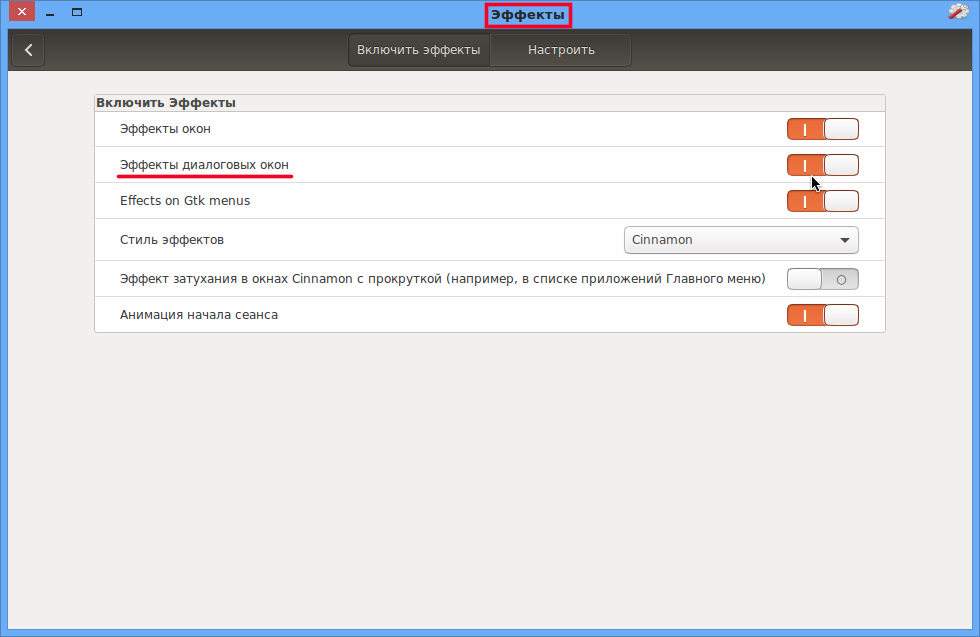Click the Эффект затухания в окнах Cinnamon text
Screen dimensions: 980x637
[442, 279]
